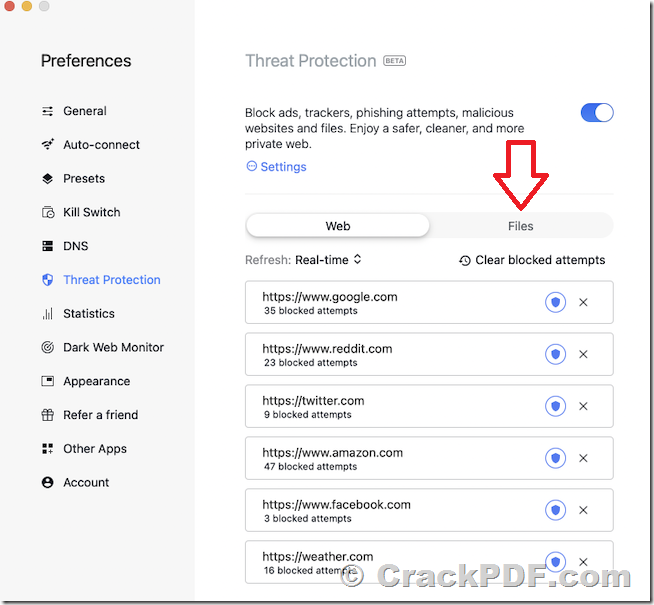
Task: Select the www.facebook.com blocked entry
Action: [x=429, y=510]
